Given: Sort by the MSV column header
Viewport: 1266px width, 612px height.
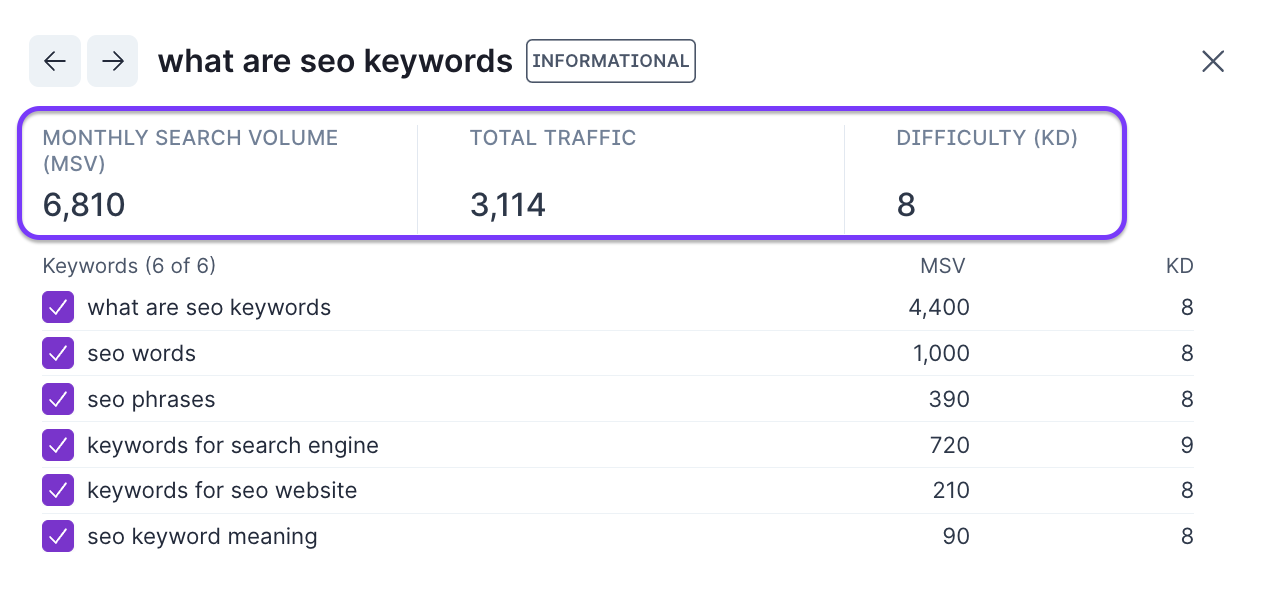Looking at the screenshot, I should 942,266.
